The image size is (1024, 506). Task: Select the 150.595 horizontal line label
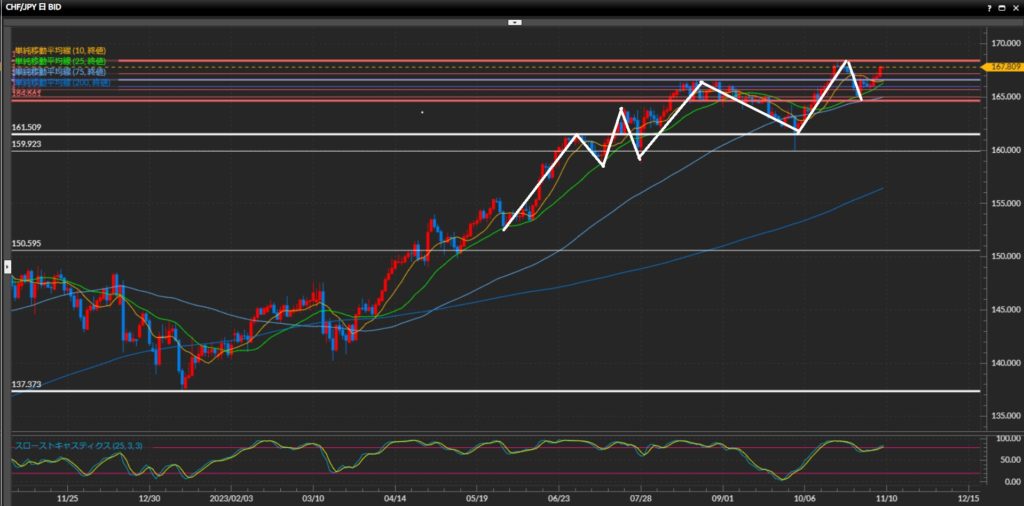pos(26,244)
